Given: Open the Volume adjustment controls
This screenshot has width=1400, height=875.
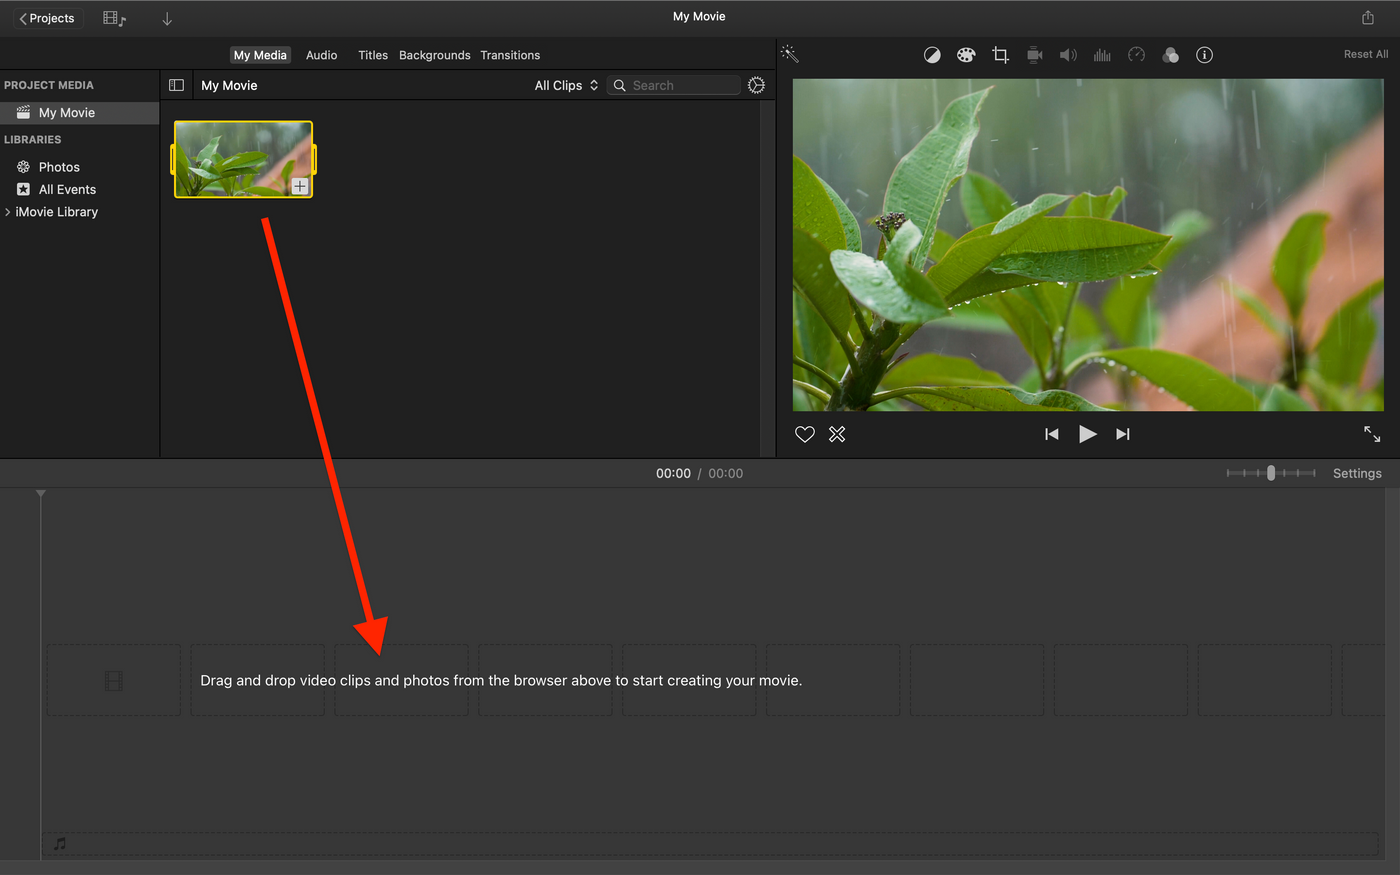Looking at the screenshot, I should click(1068, 55).
